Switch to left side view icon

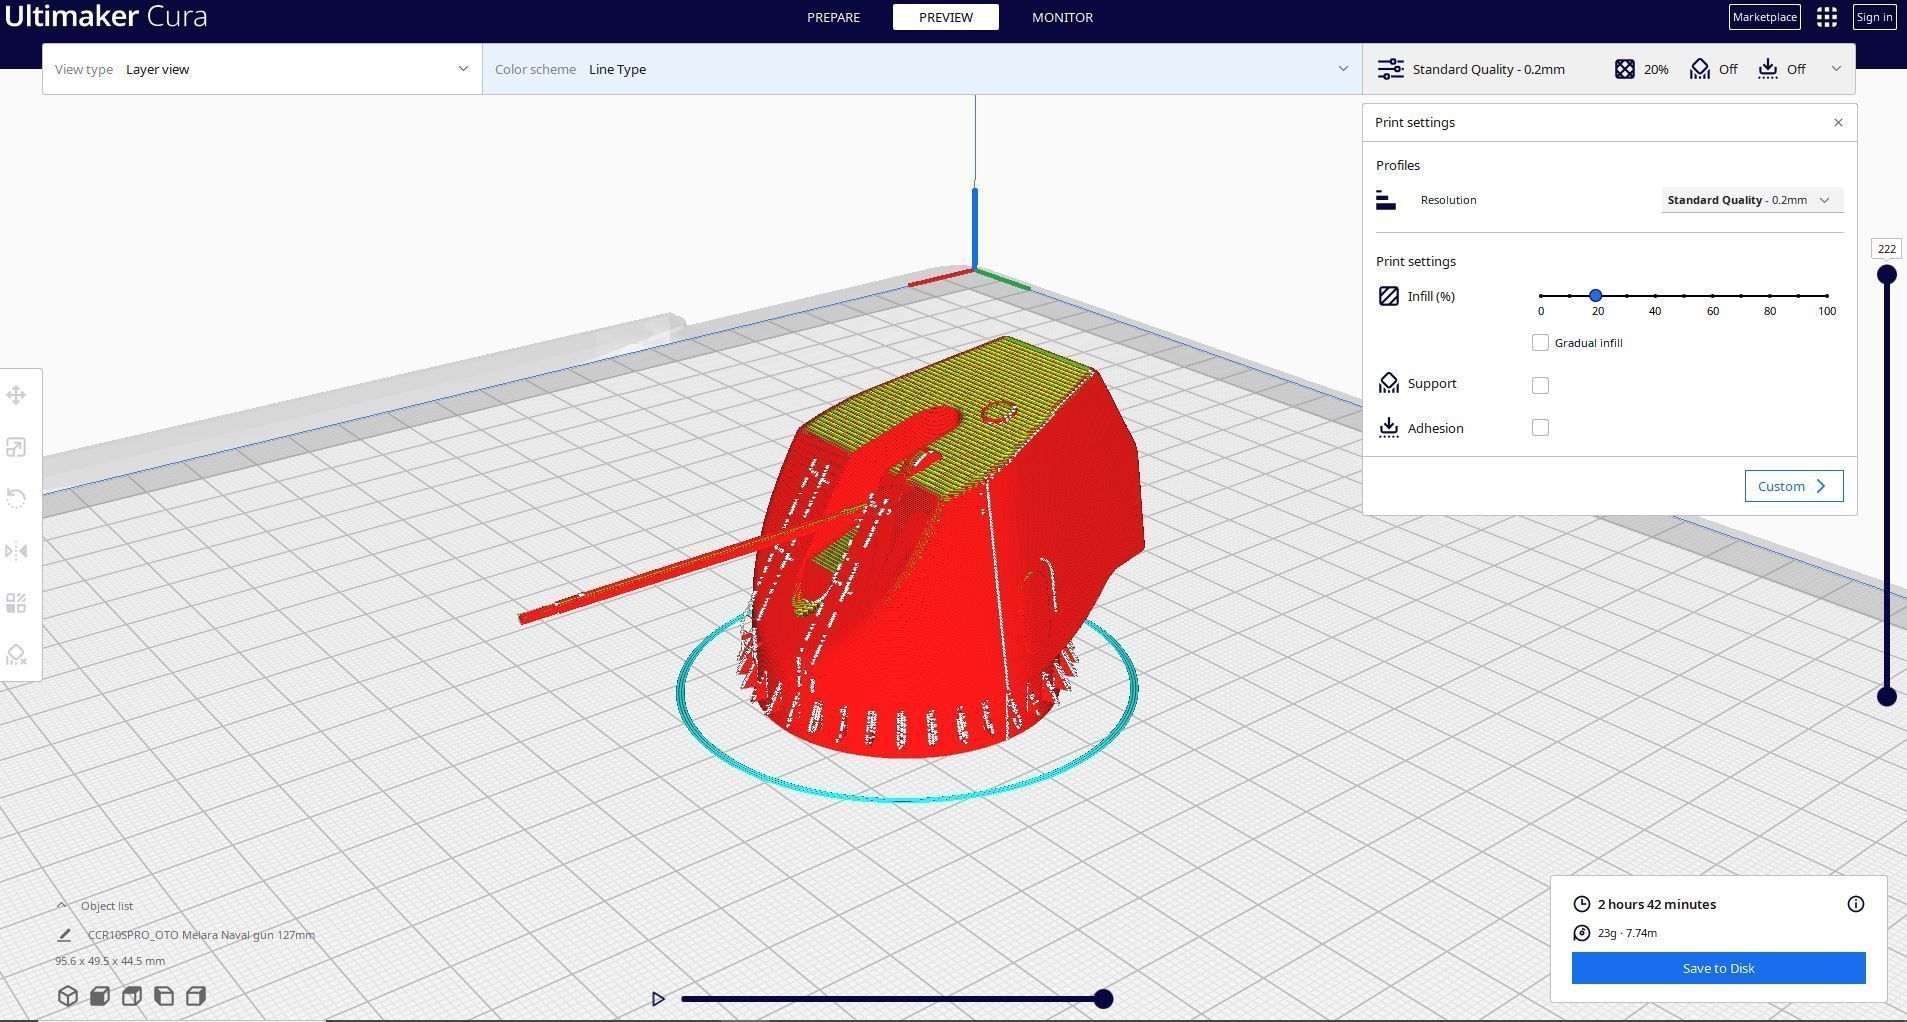[163, 996]
